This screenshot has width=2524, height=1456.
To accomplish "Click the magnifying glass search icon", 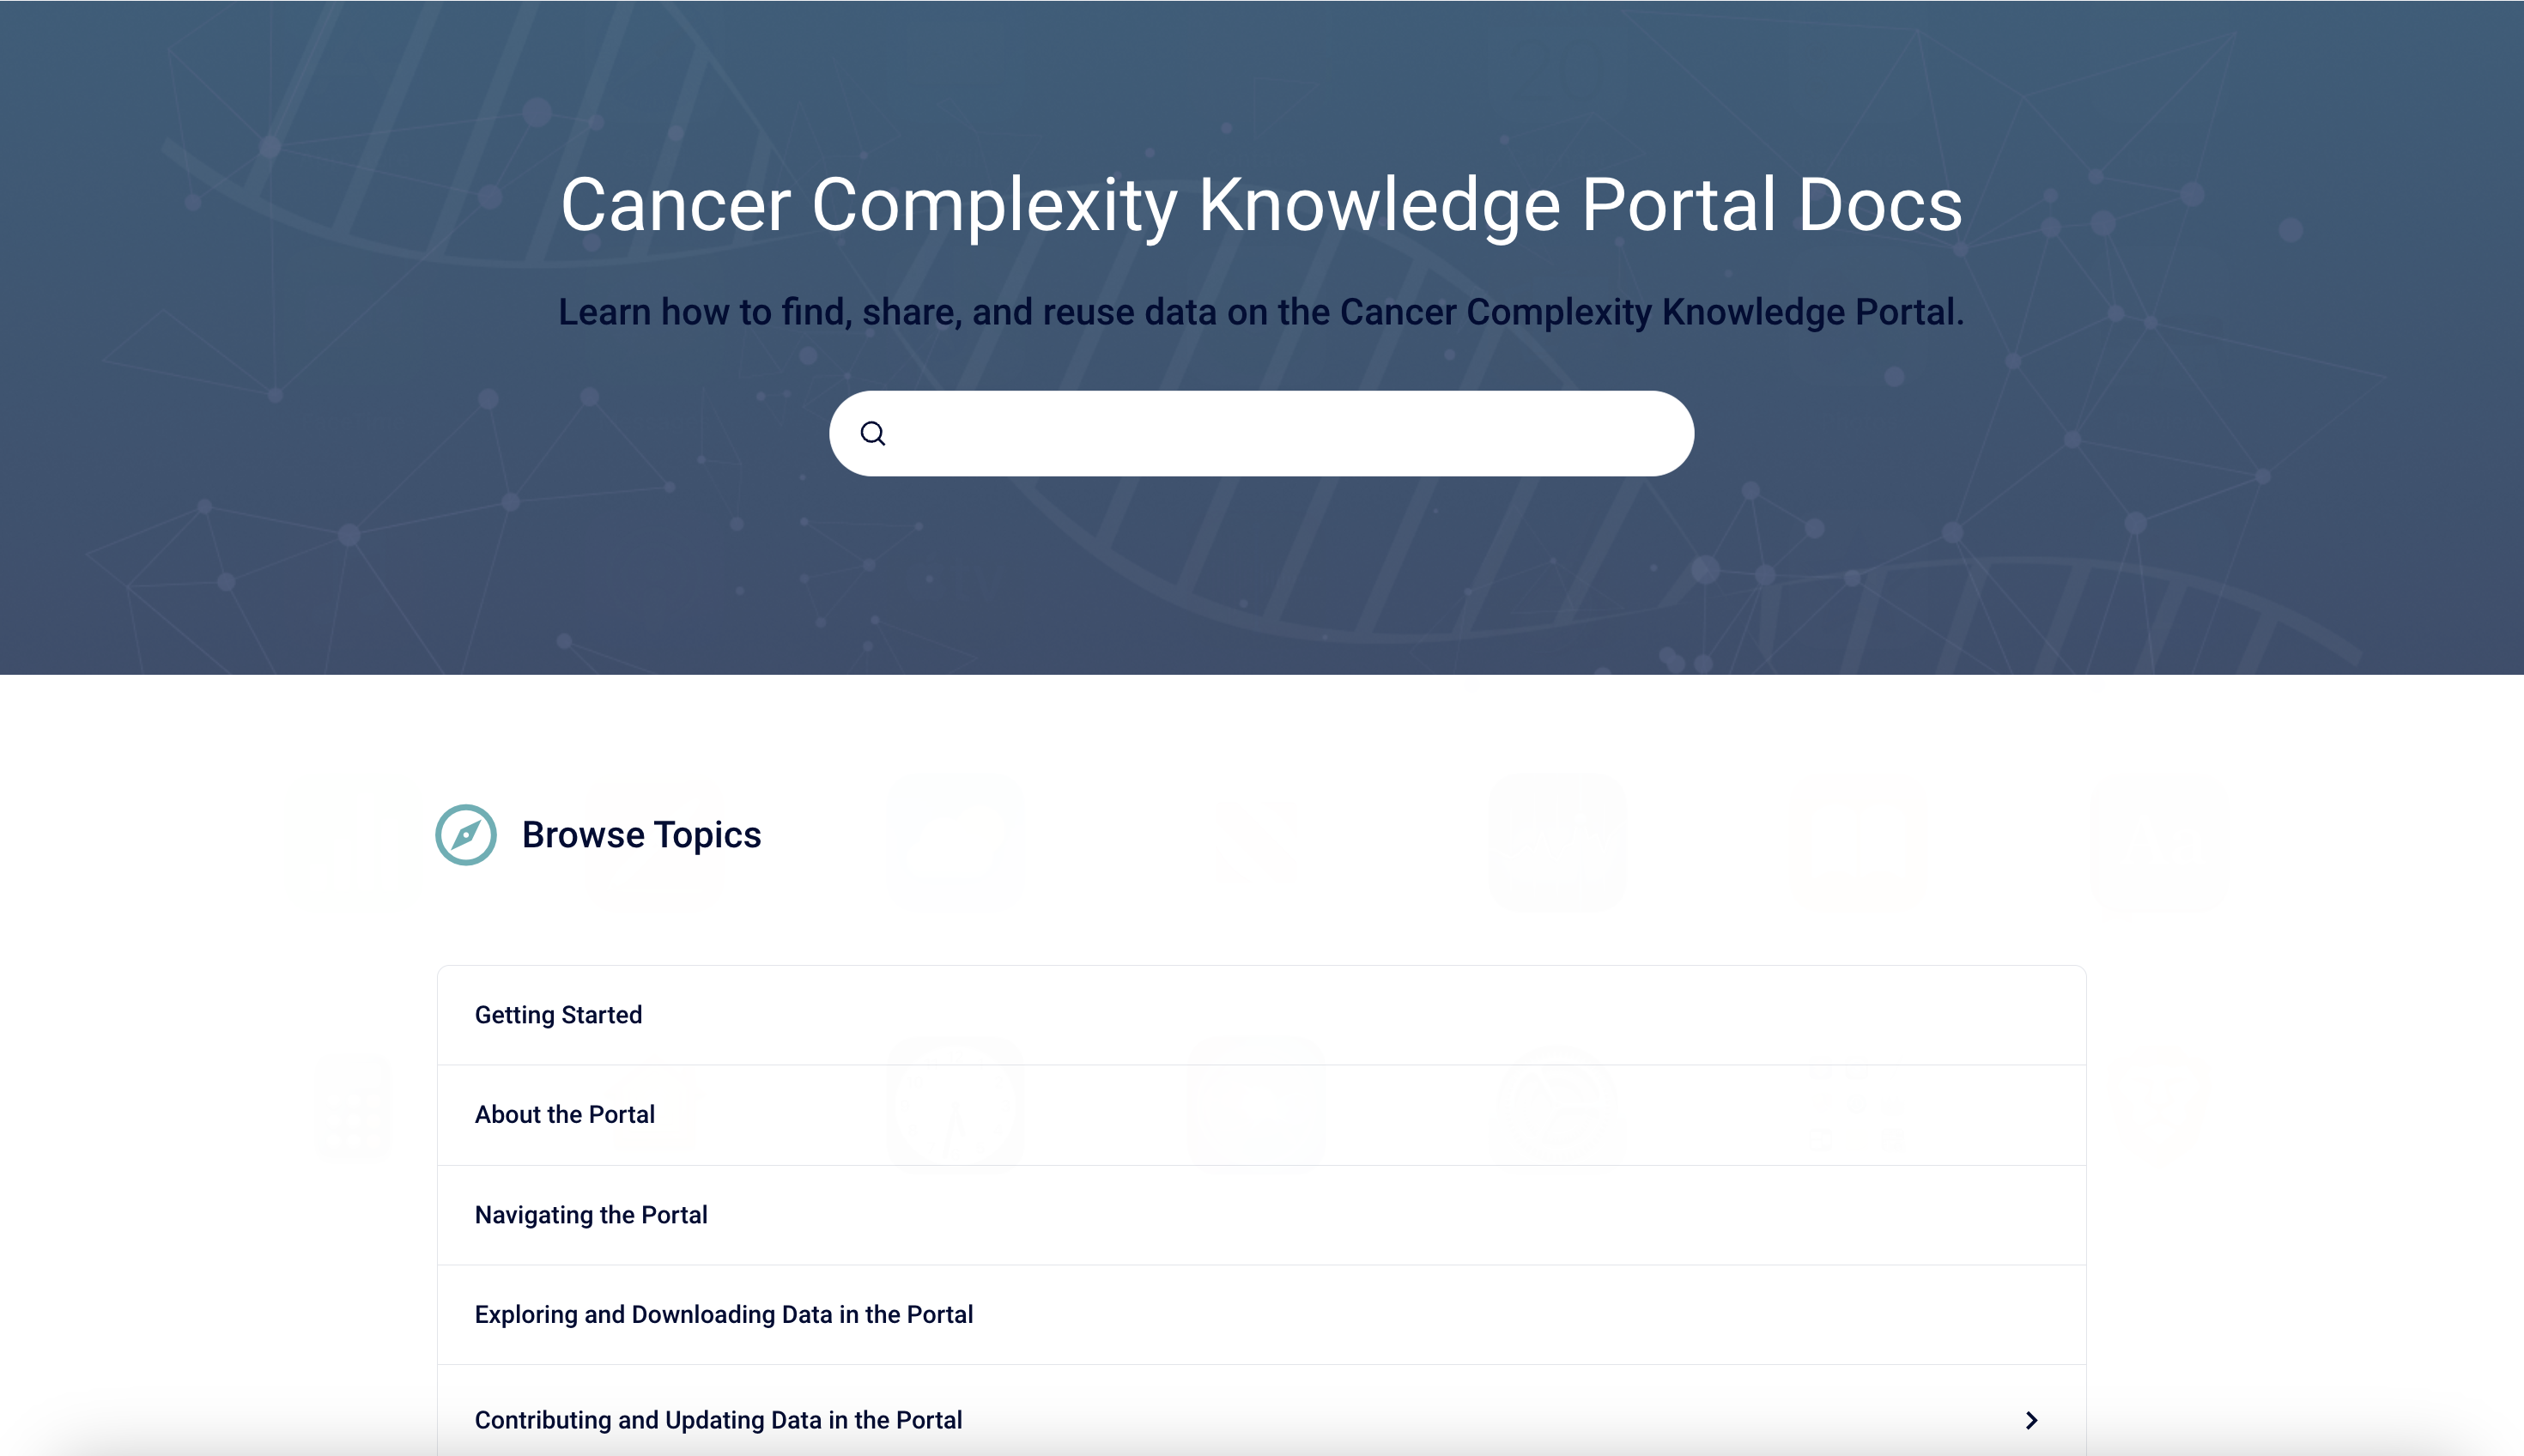I will coord(873,433).
